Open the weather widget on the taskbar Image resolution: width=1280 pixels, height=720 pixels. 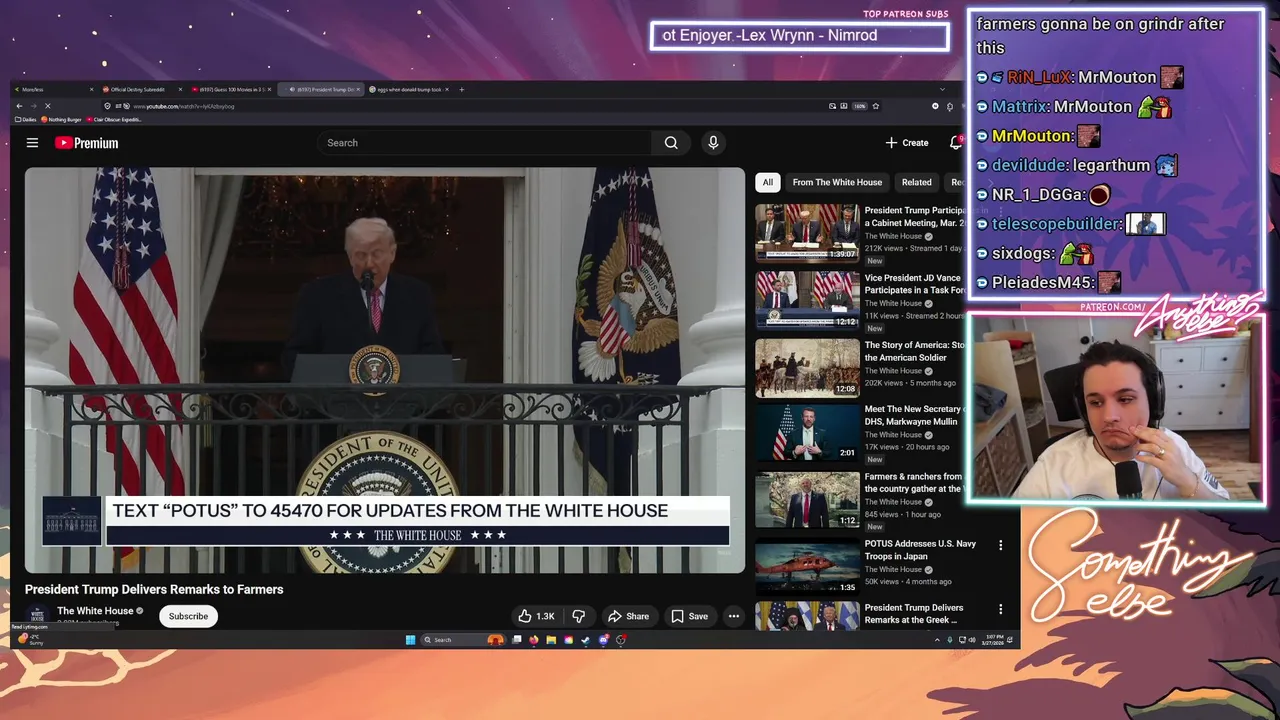click(x=30, y=640)
